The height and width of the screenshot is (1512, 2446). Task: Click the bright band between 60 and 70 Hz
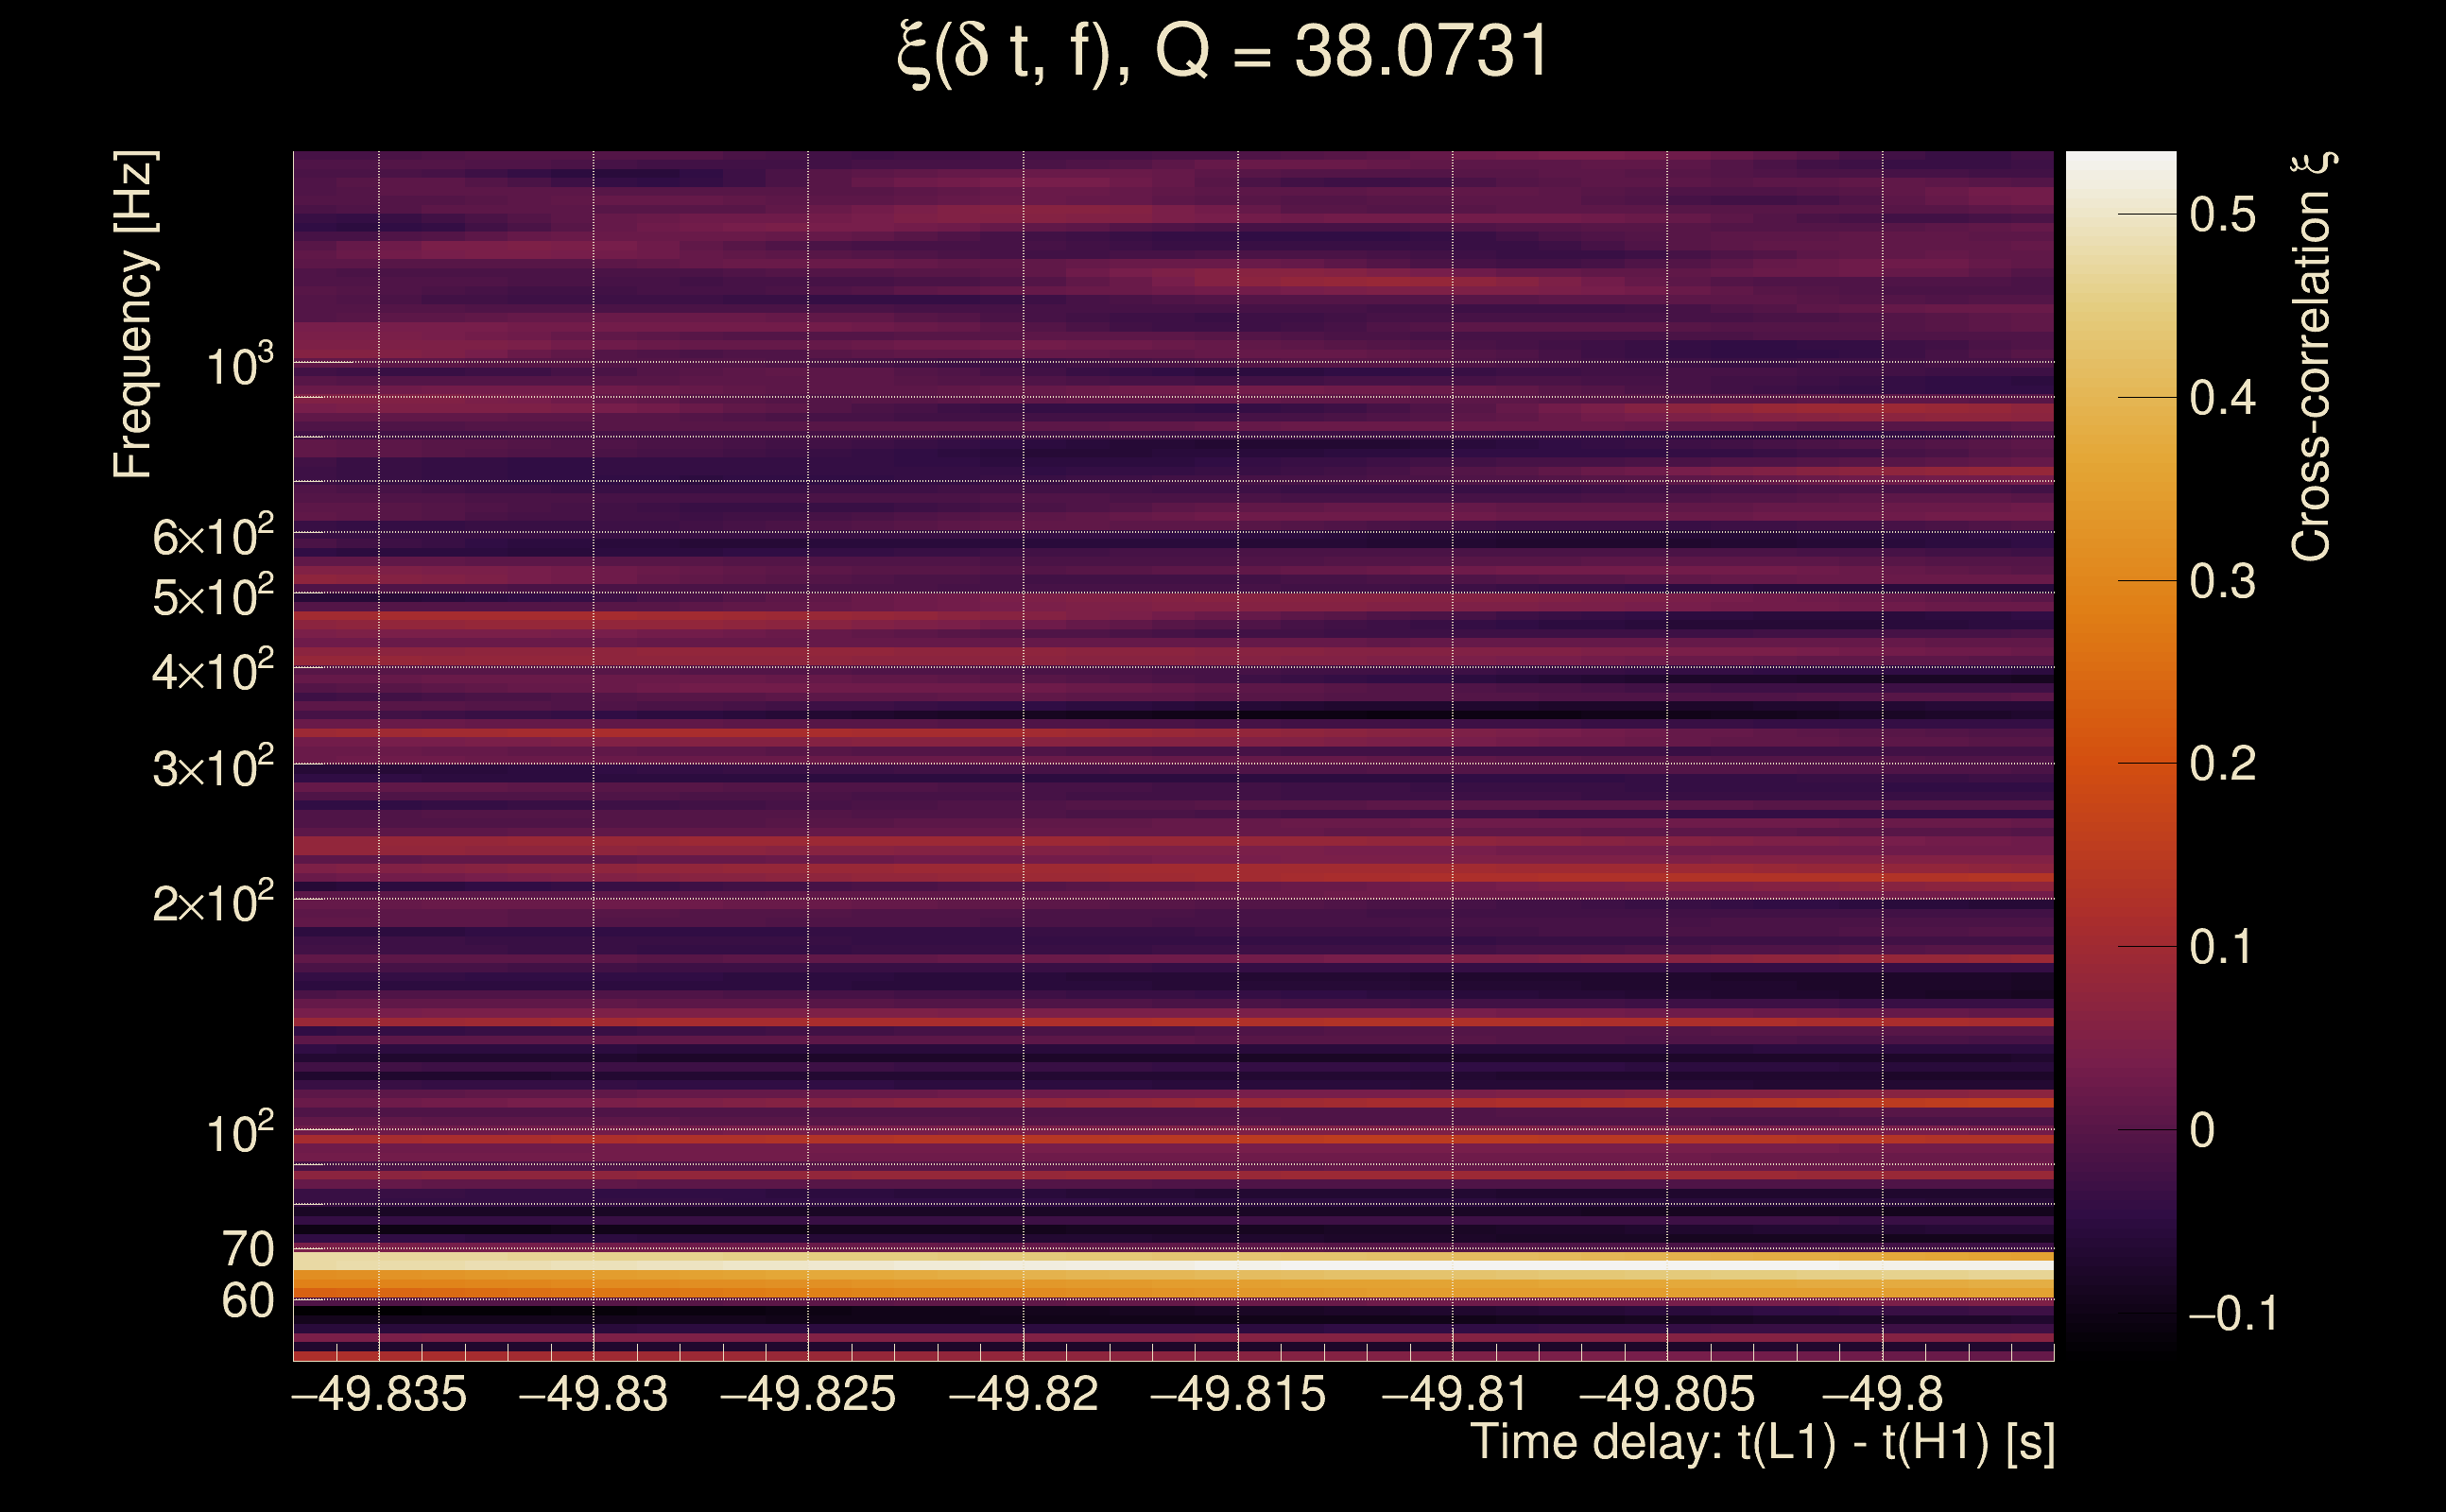(x=1172, y=1274)
